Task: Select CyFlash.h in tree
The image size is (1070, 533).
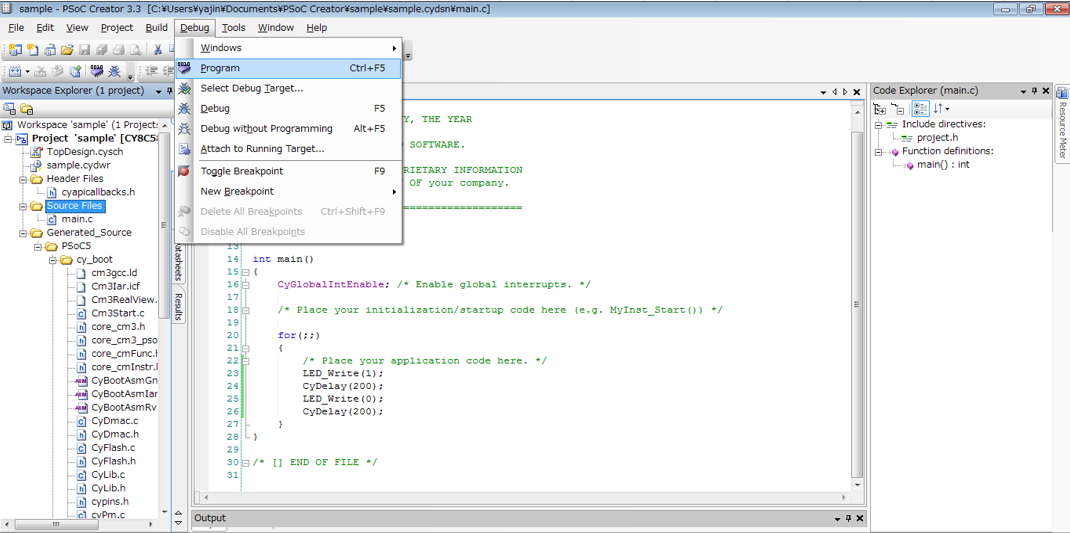Action: tap(113, 461)
